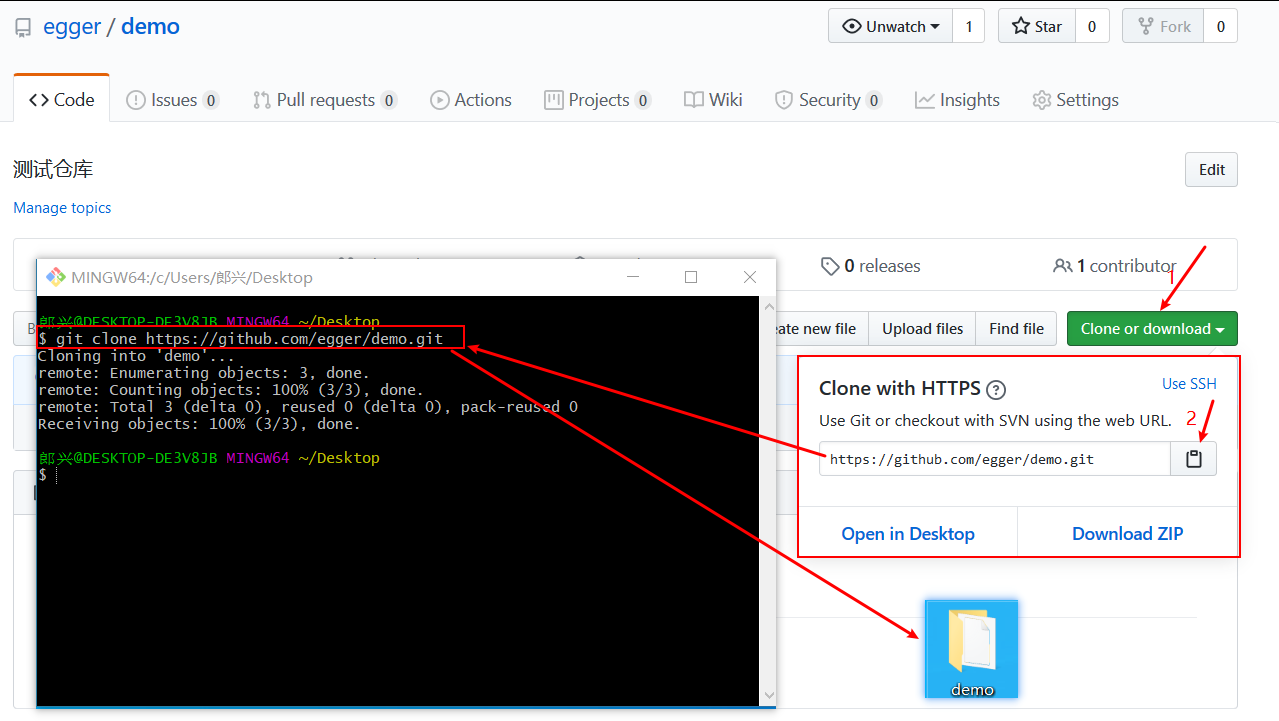Viewport: 1279px width, 721px height.
Task: Click the MINGW64 terminal title text
Action: click(x=192, y=278)
